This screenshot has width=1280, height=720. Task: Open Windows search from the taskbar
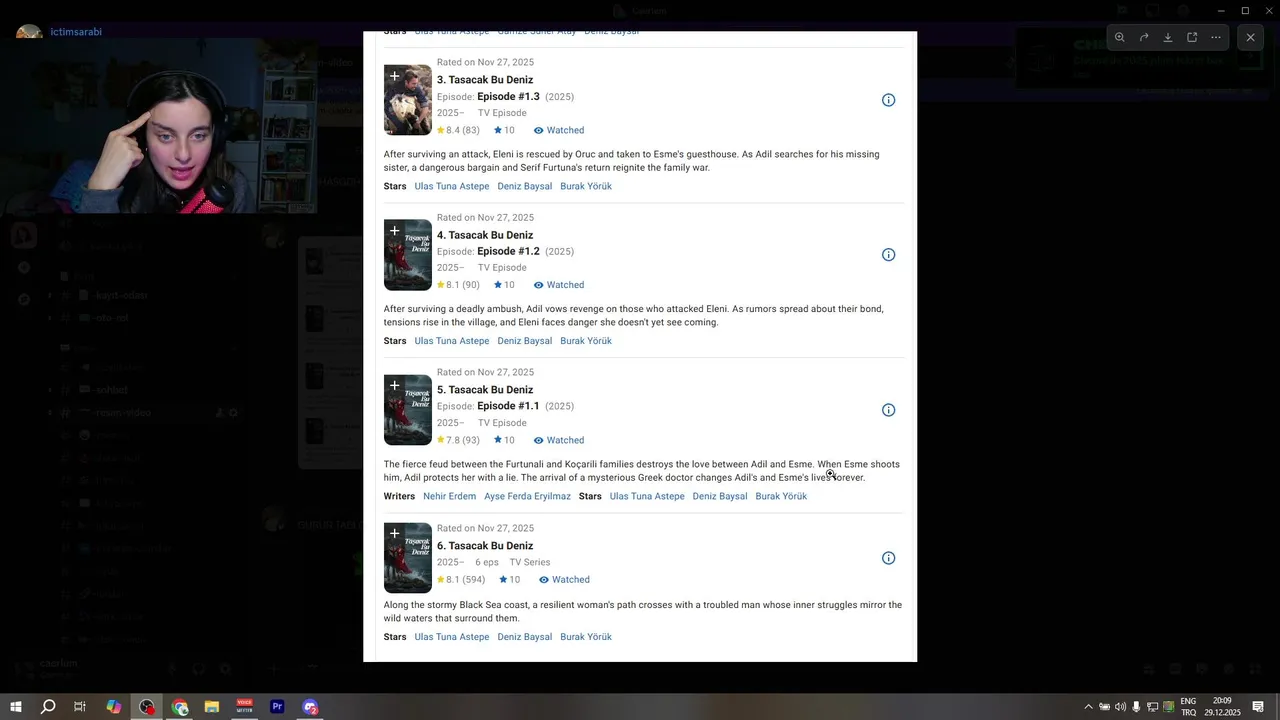click(x=48, y=707)
